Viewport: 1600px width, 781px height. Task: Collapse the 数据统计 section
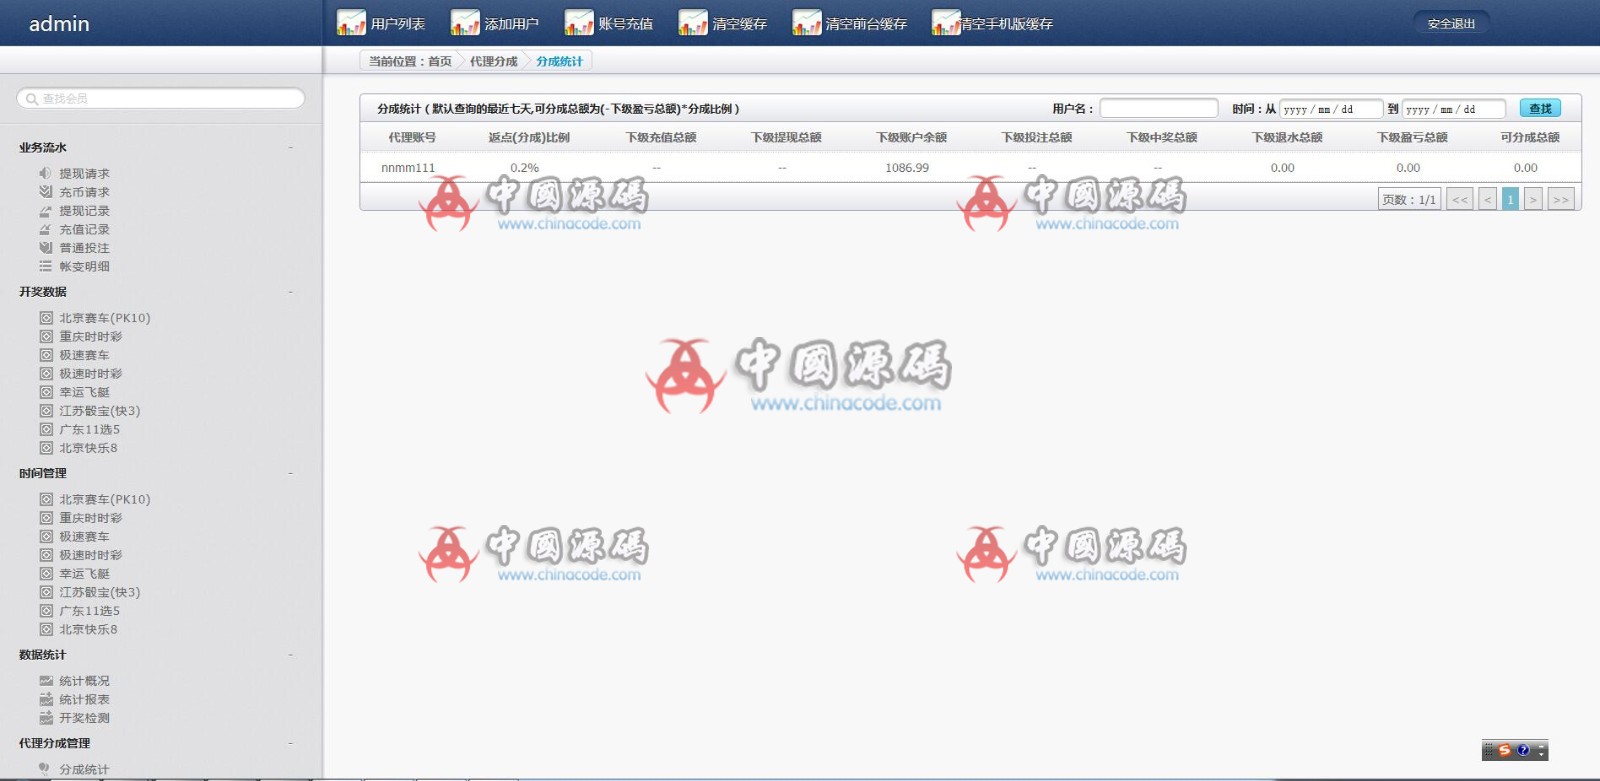[291, 655]
